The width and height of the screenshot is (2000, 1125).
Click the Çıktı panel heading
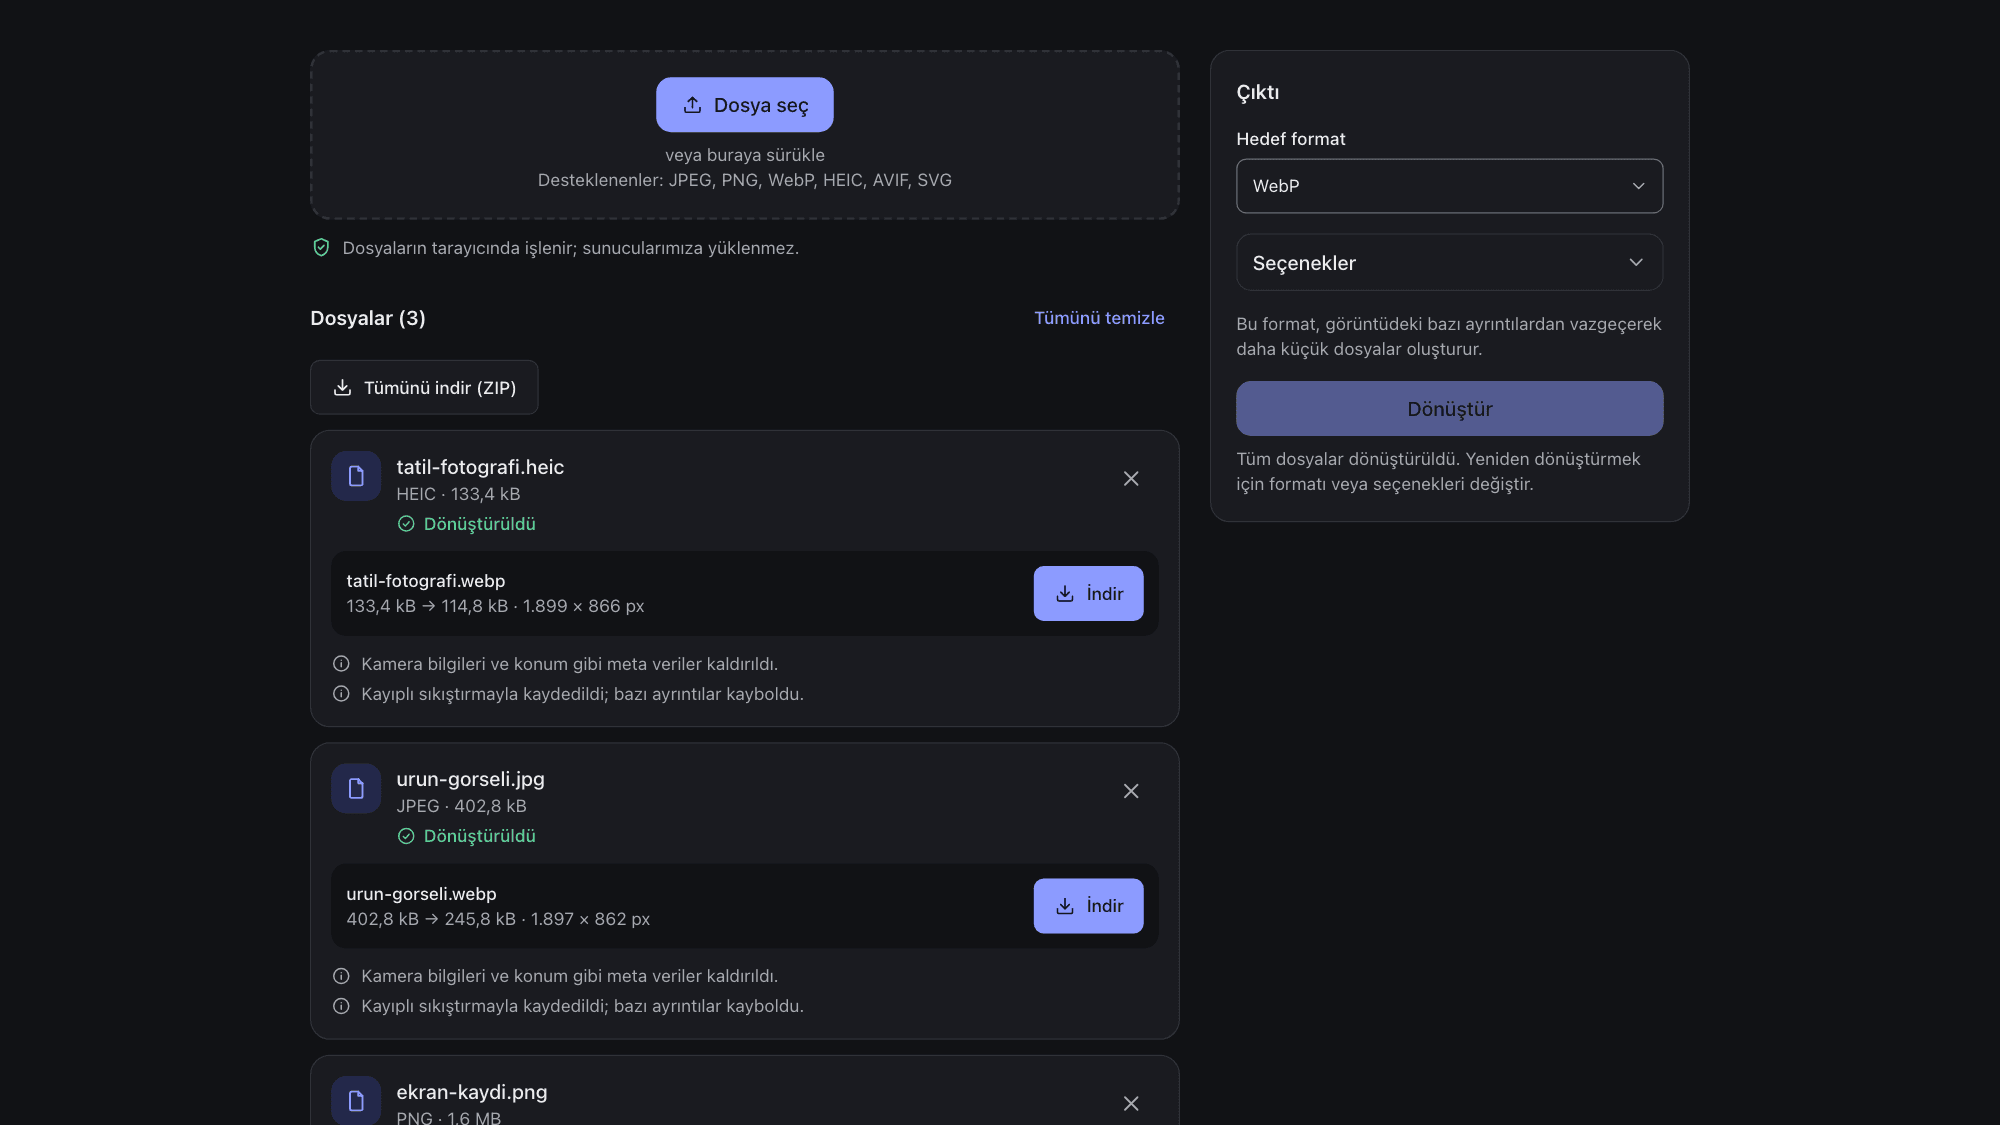pos(1258,93)
